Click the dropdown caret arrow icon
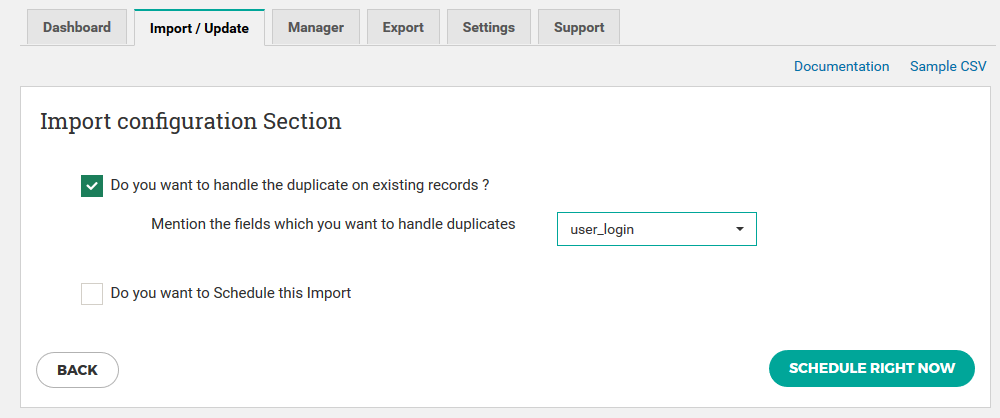1000x418 pixels. 740,228
